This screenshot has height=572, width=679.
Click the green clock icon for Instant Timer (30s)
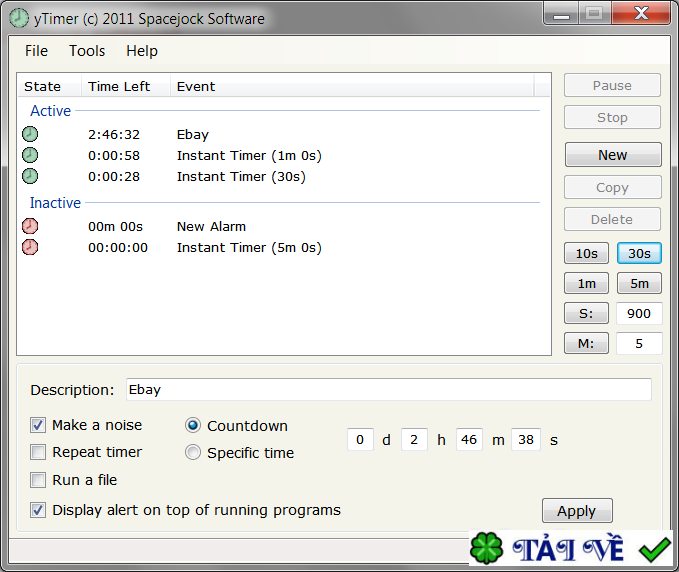[30, 176]
